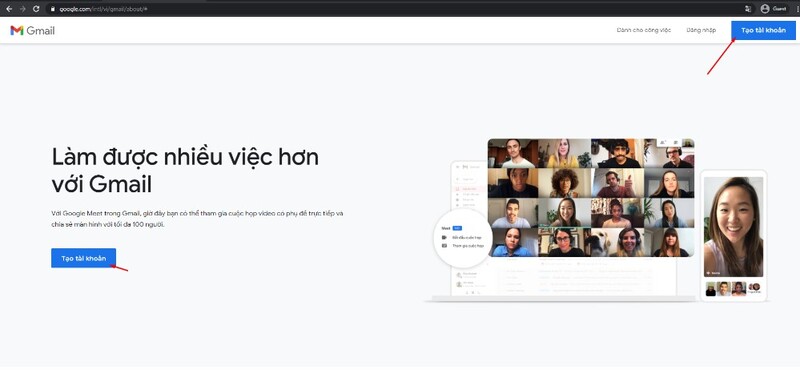Click the padlock site info icon
The image size is (800, 374).
(52, 9)
